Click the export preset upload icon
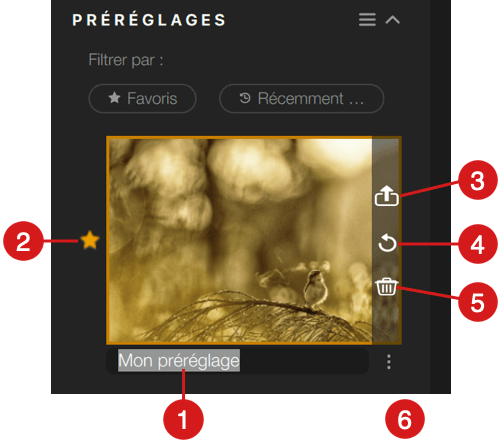The height and width of the screenshot is (443, 499). pyautogui.click(x=386, y=196)
